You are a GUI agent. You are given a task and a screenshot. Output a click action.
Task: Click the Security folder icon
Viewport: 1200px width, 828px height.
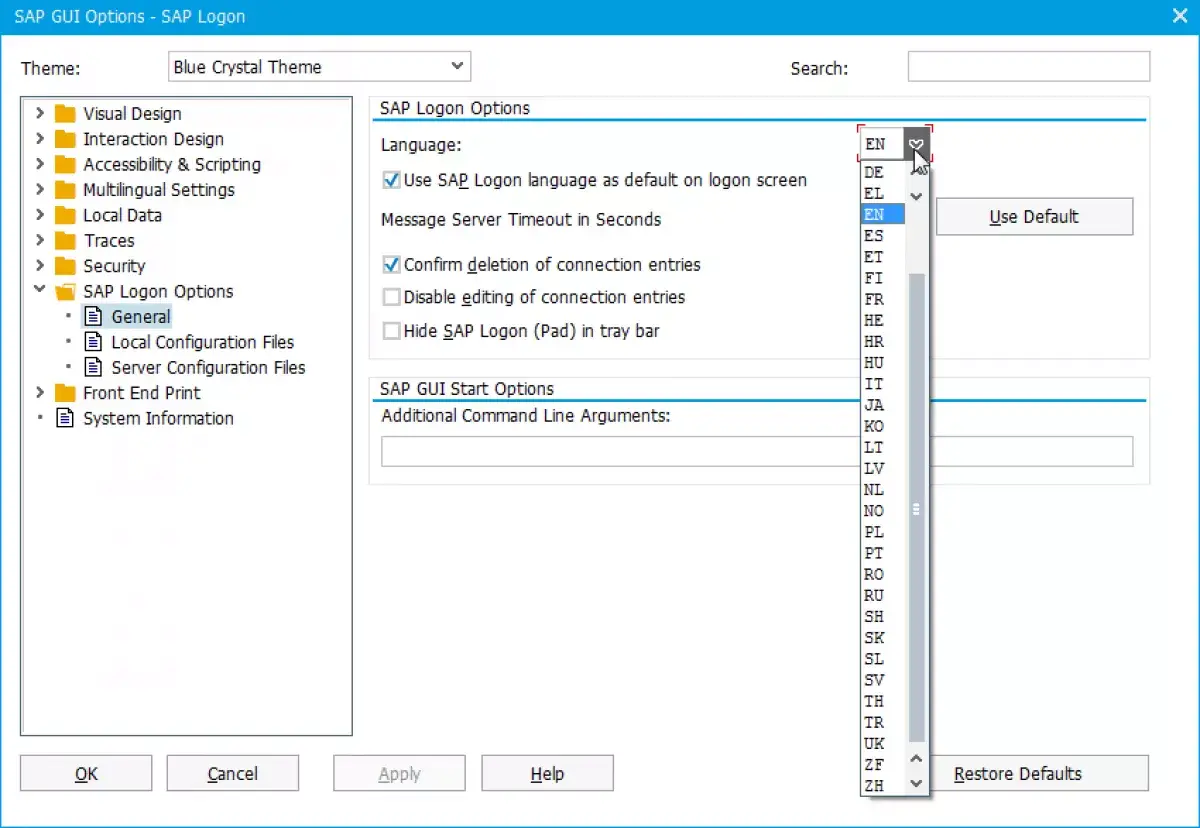coord(65,266)
